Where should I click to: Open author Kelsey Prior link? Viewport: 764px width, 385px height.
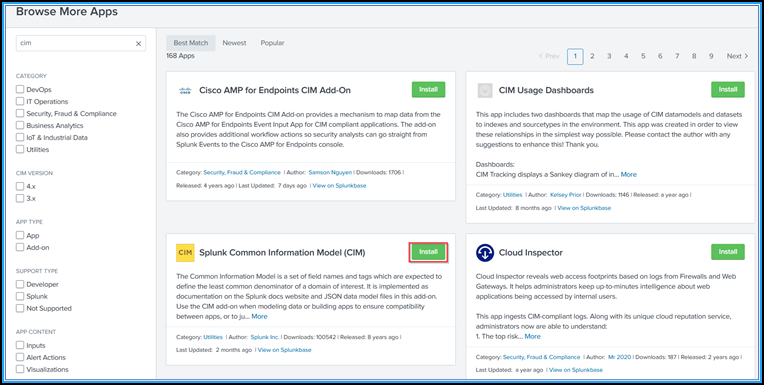click(565, 195)
